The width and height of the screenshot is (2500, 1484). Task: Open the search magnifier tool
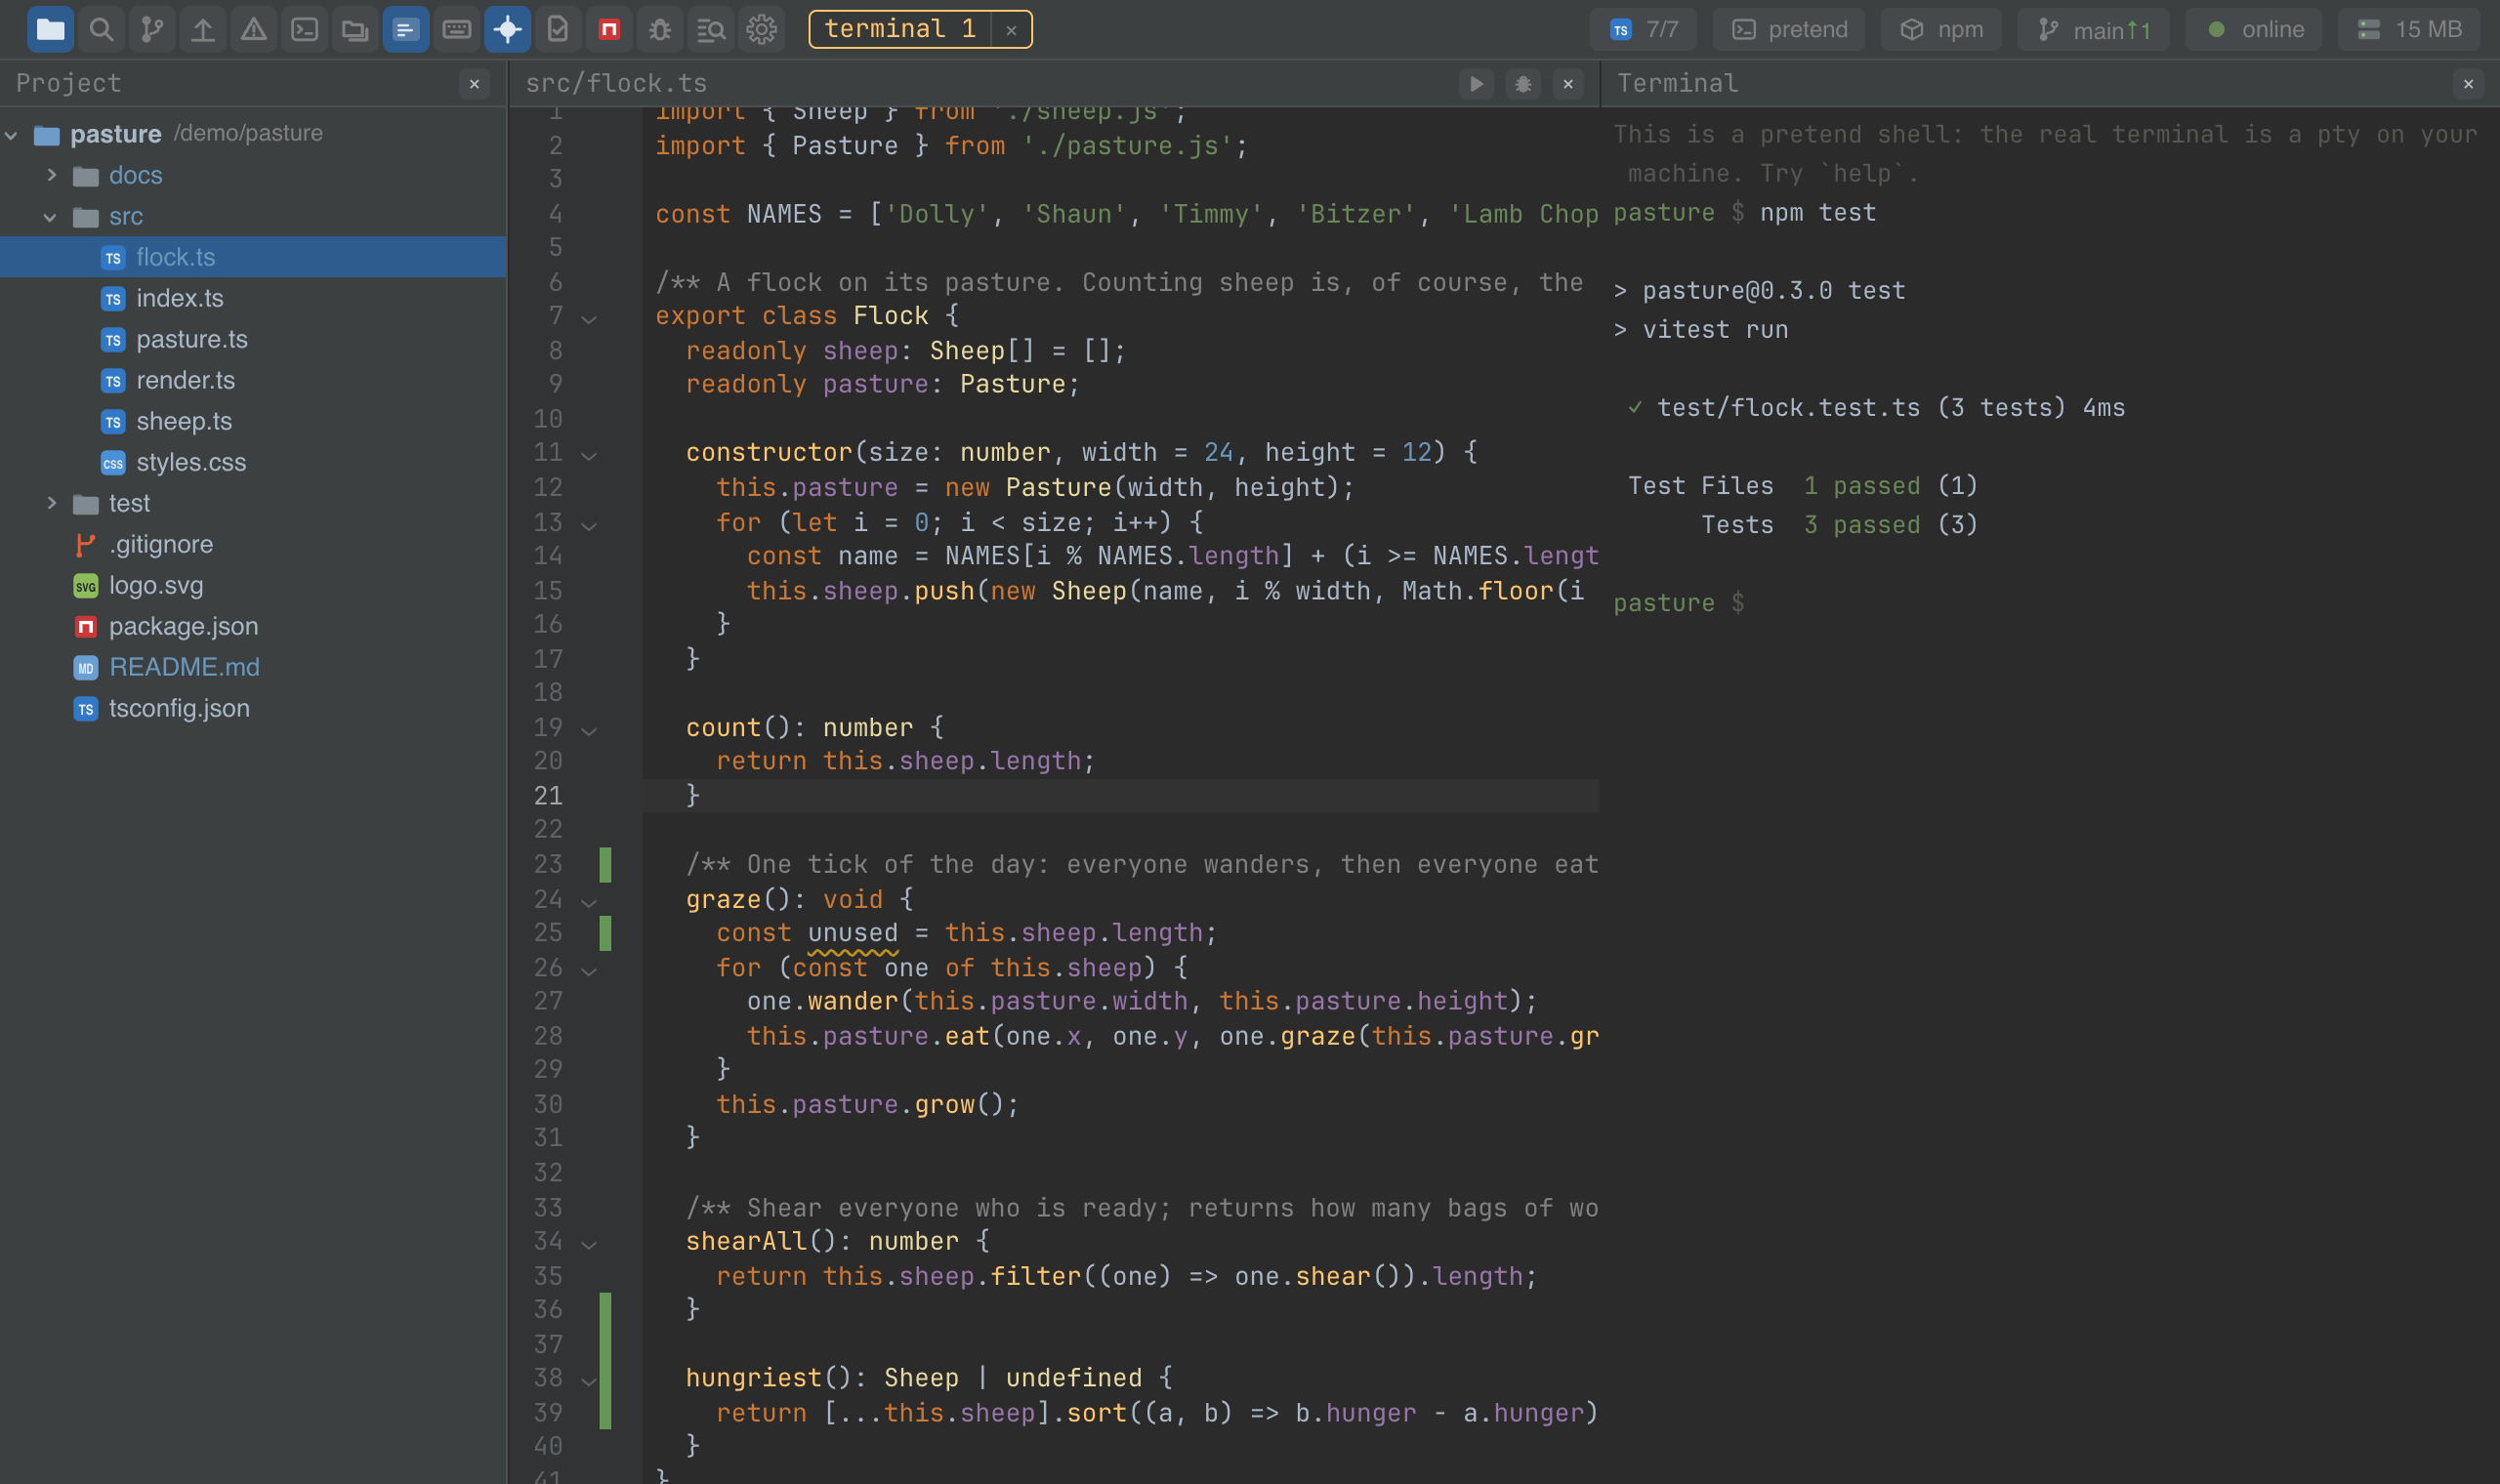[101, 29]
